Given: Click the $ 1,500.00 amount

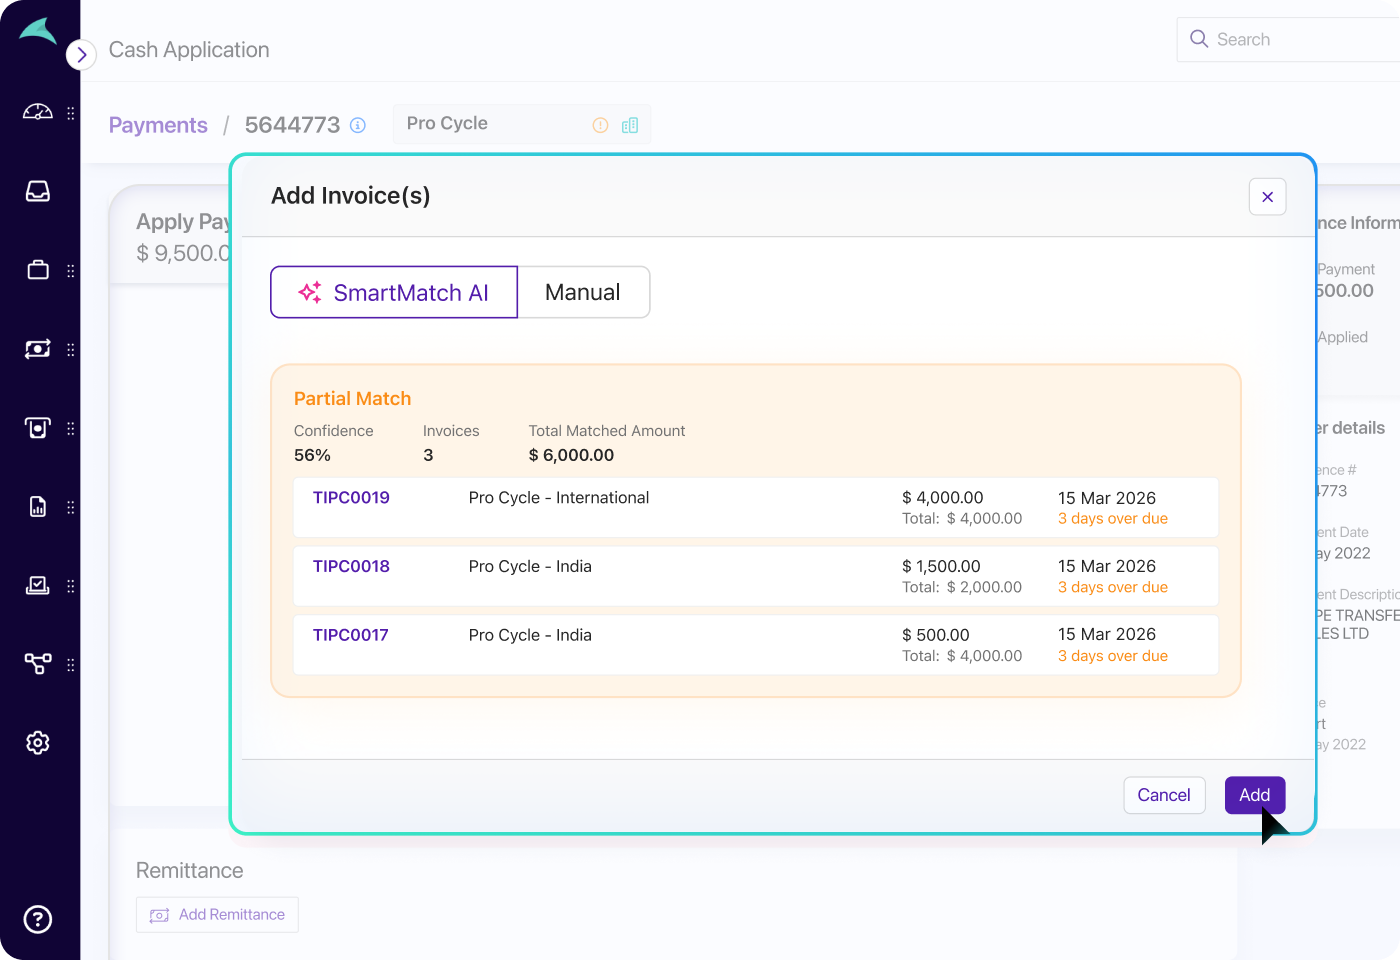Looking at the screenshot, I should (941, 566).
